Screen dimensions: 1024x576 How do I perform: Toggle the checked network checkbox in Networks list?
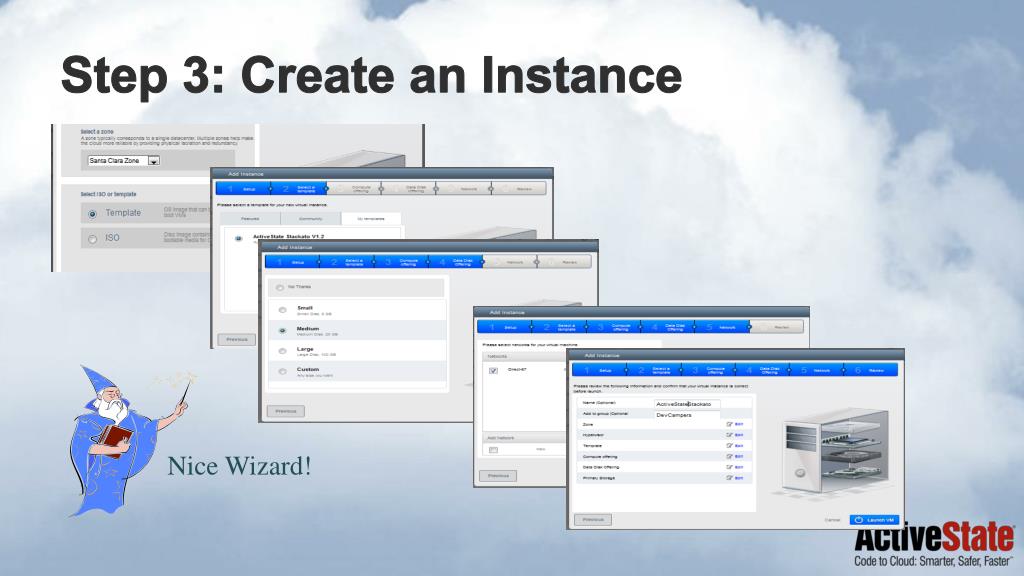point(493,370)
